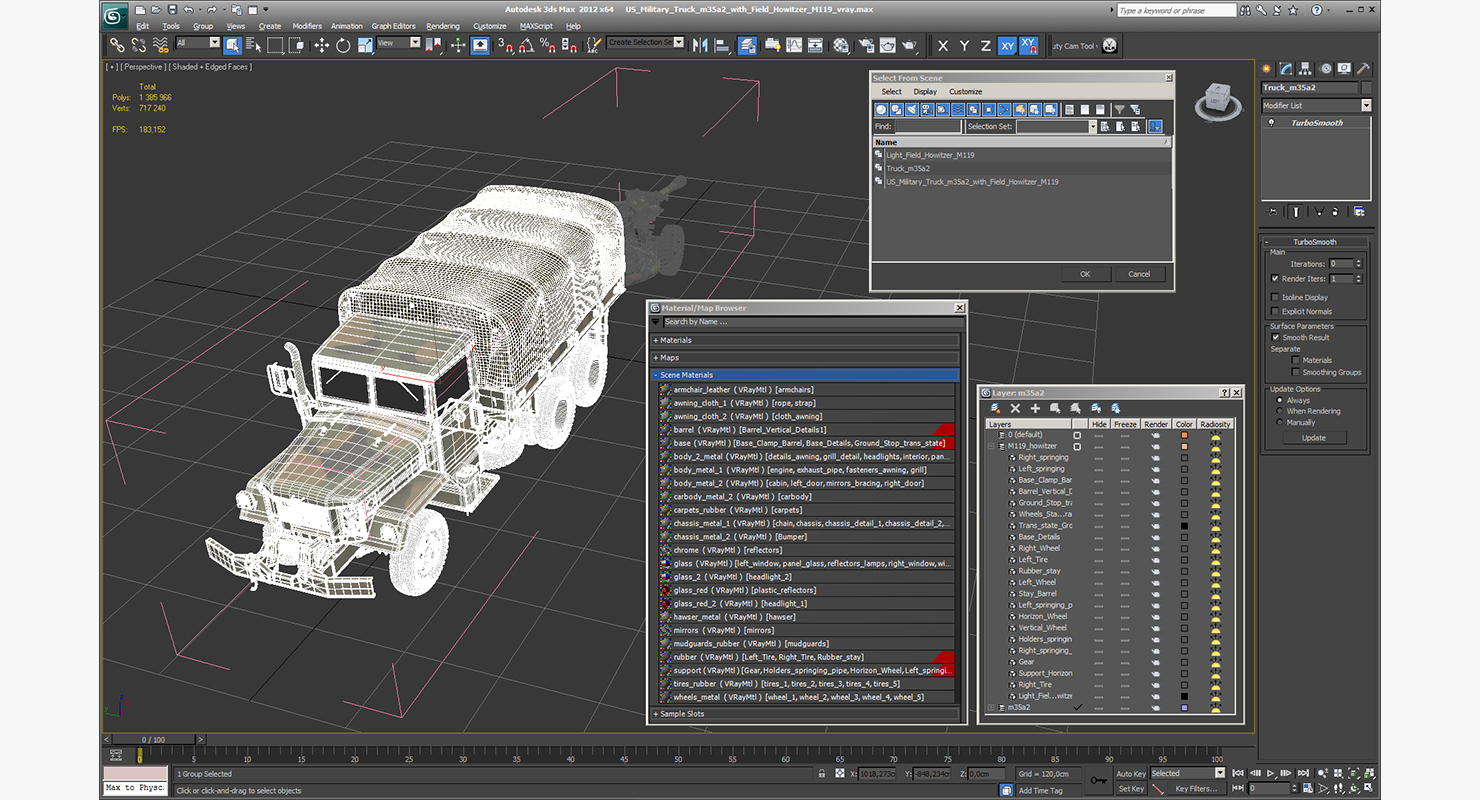Toggle the Angle Snap button
The width and height of the screenshot is (1480, 800).
coord(526,45)
